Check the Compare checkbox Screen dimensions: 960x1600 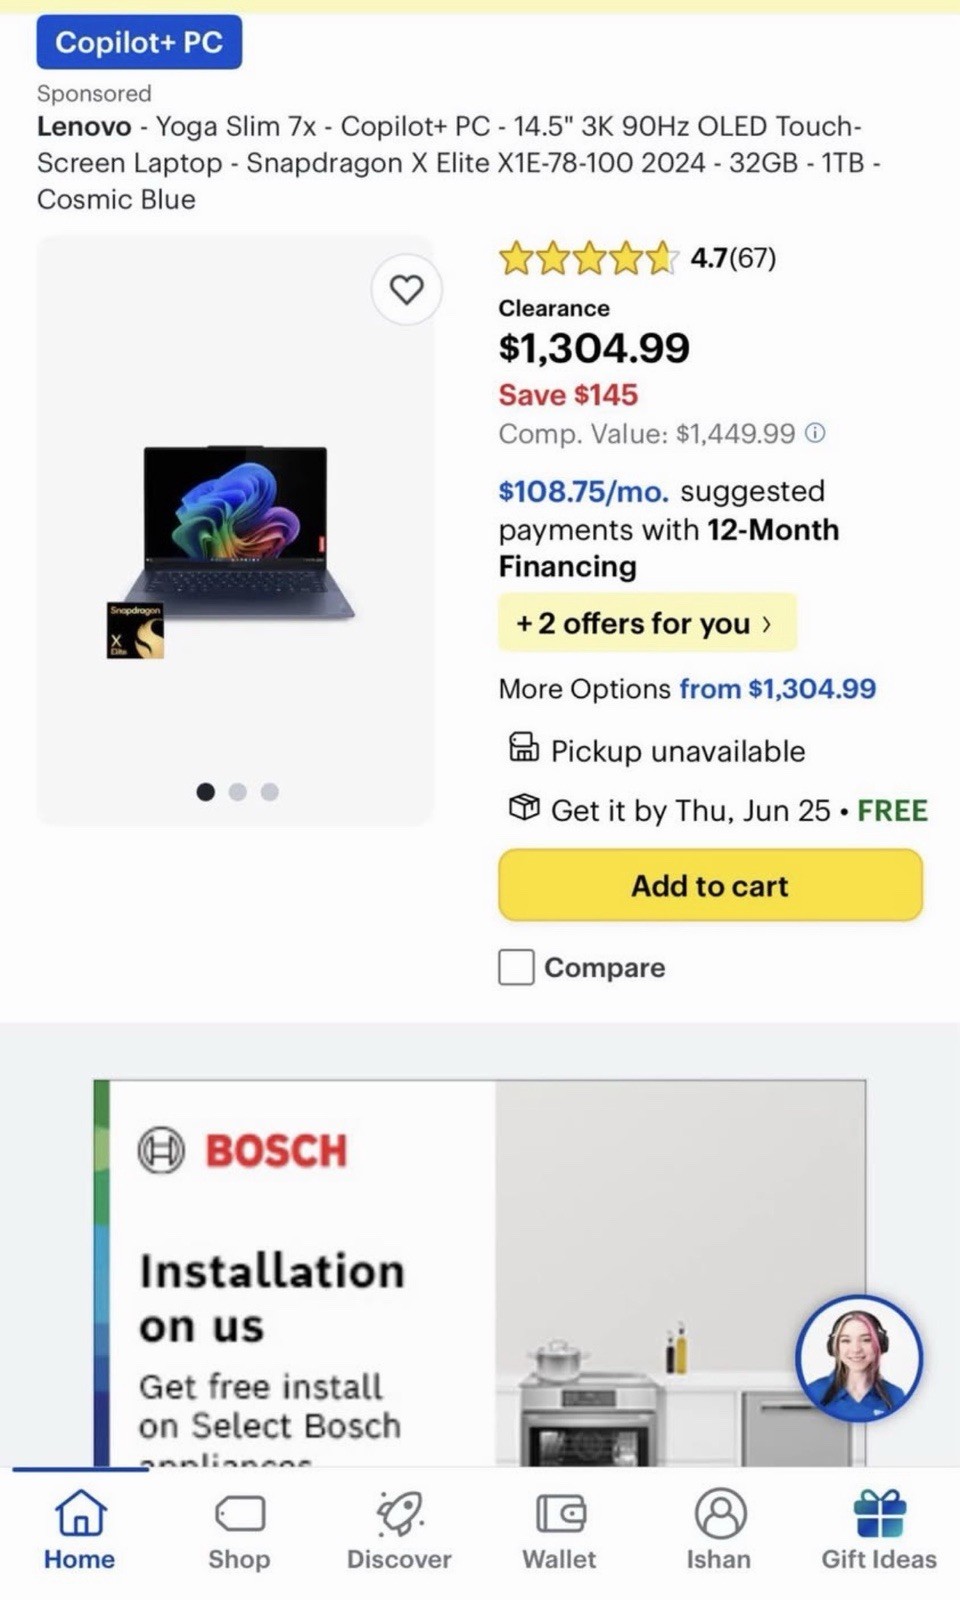point(516,967)
